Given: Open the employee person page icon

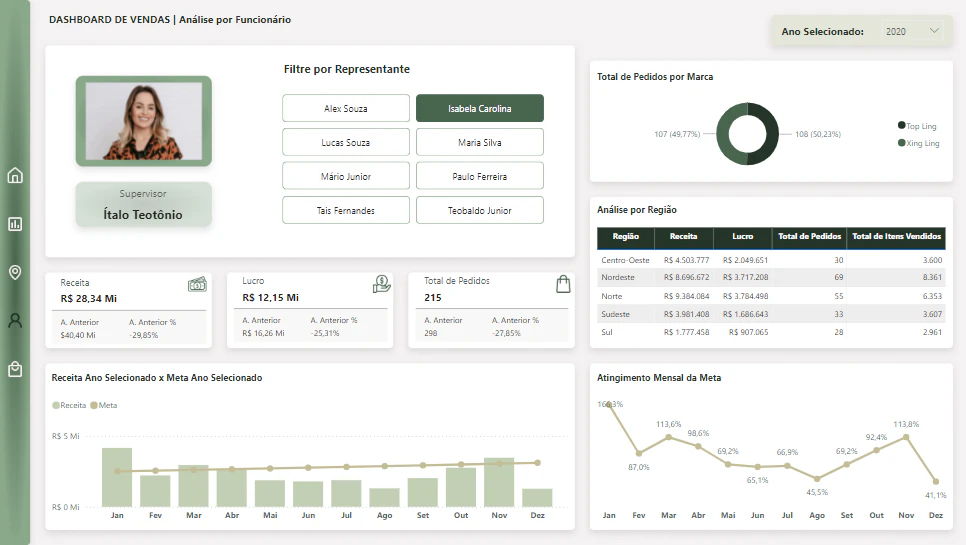Looking at the screenshot, I should tap(15, 320).
